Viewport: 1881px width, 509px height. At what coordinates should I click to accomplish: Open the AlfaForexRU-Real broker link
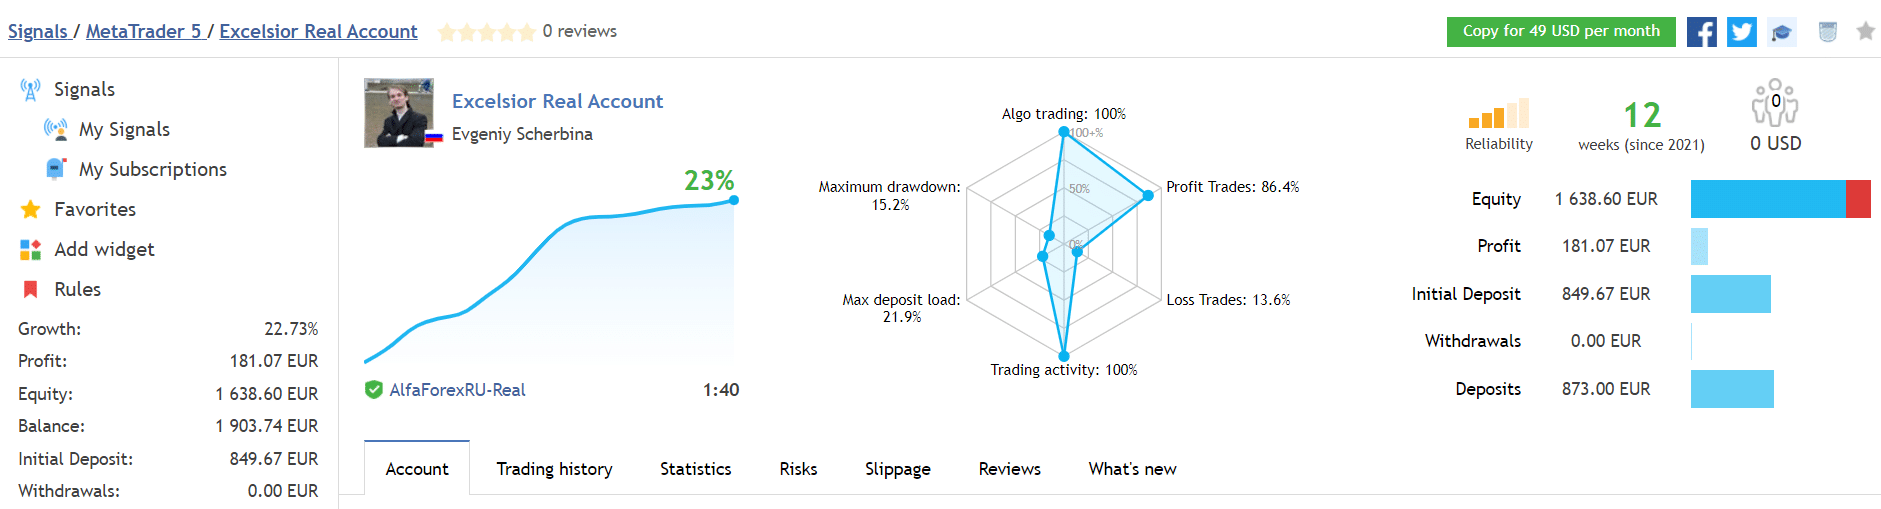pyautogui.click(x=457, y=390)
